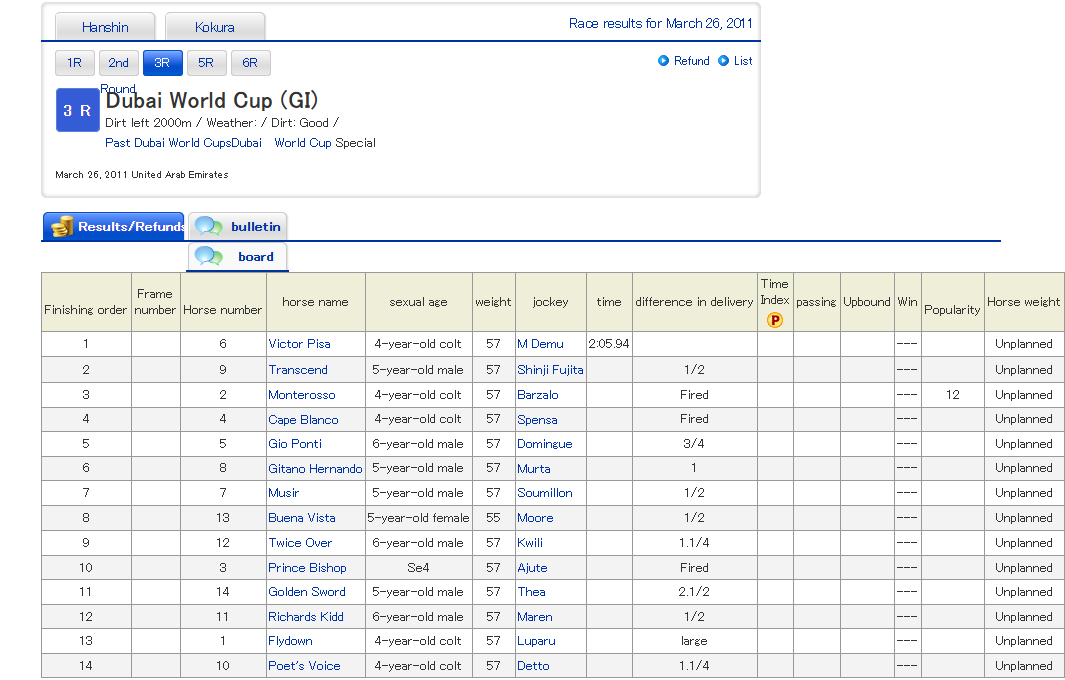Click the coins icon on Results/Refunds
This screenshot has height=680, width=1065.
click(x=62, y=226)
